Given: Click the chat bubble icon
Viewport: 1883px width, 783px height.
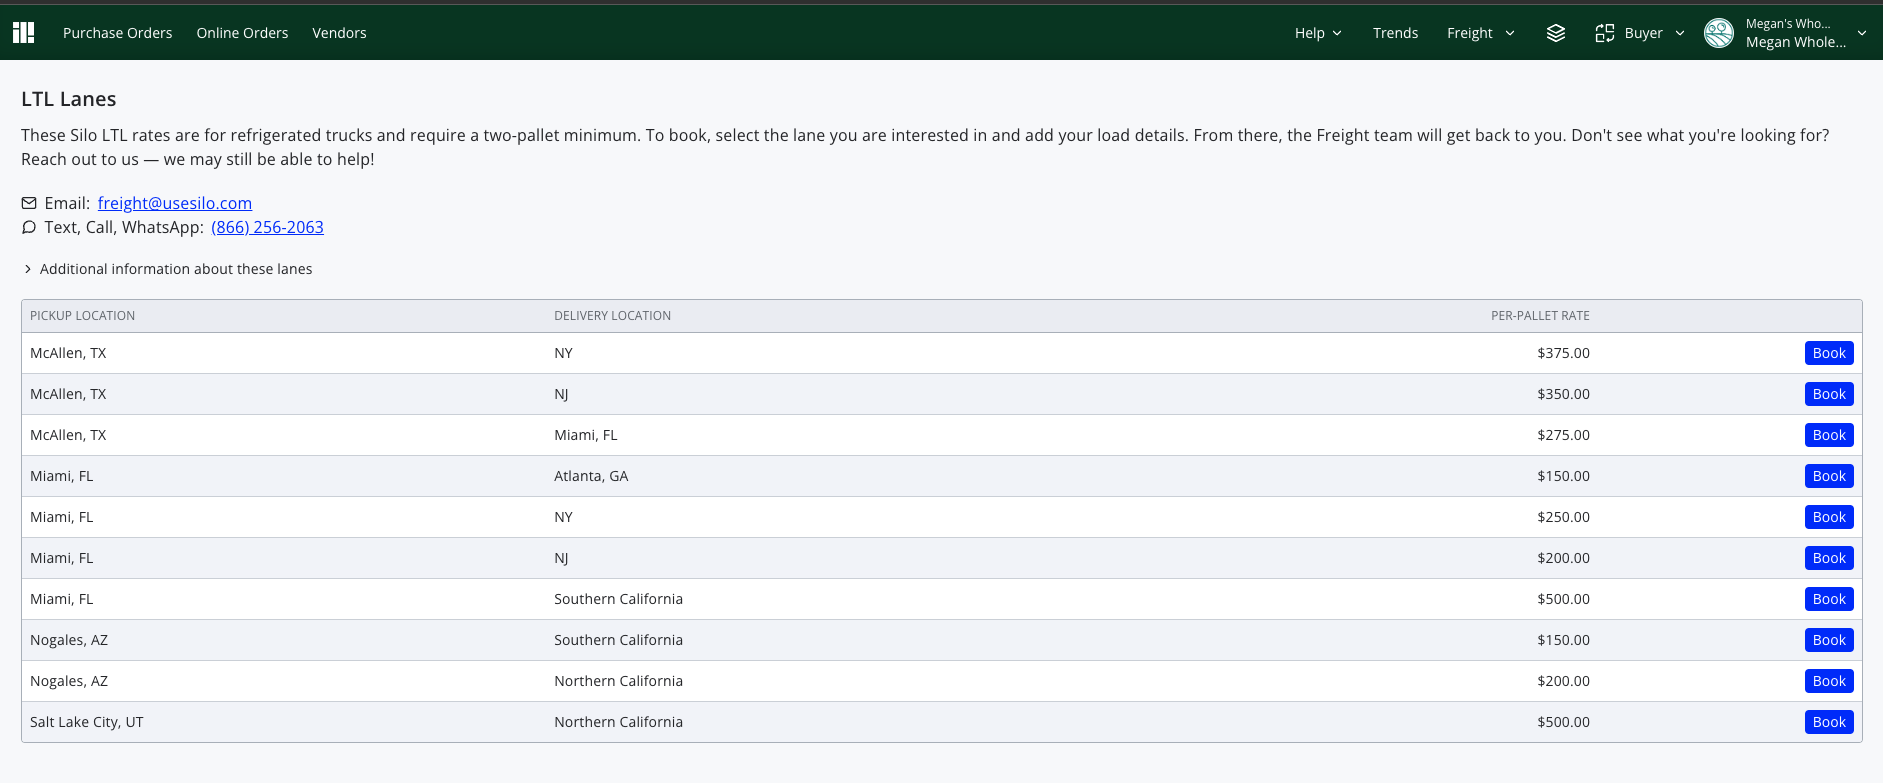Looking at the screenshot, I should click(29, 227).
